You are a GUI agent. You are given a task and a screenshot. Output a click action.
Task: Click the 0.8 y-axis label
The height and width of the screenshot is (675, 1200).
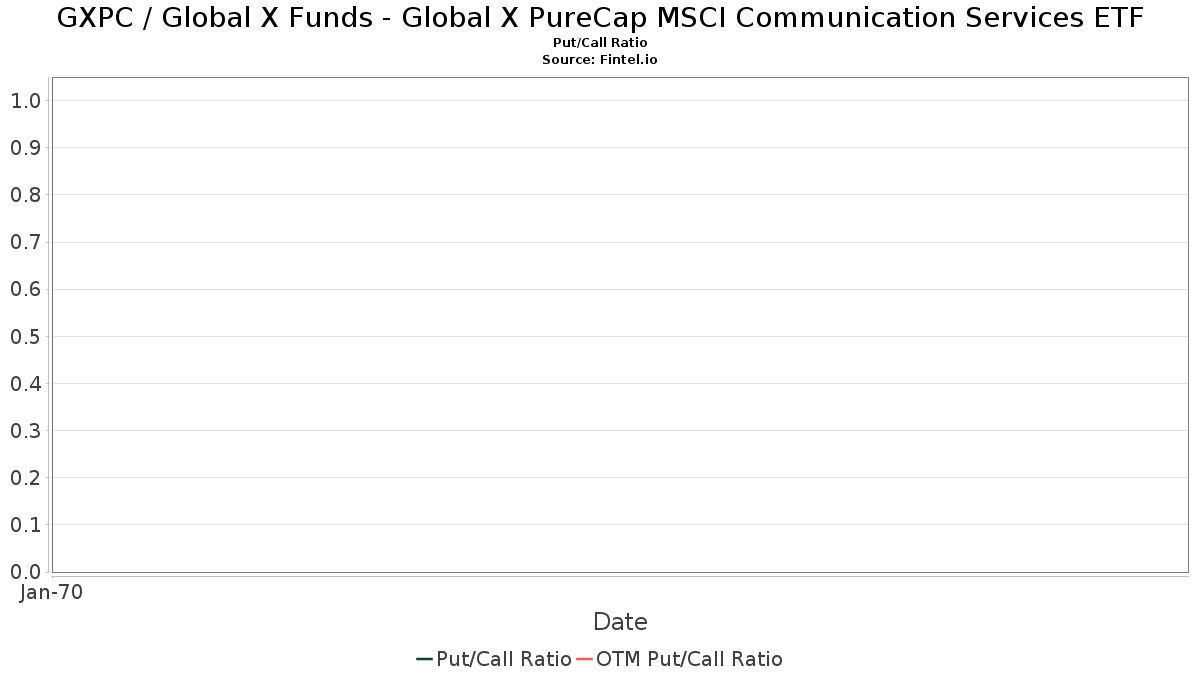(25, 195)
